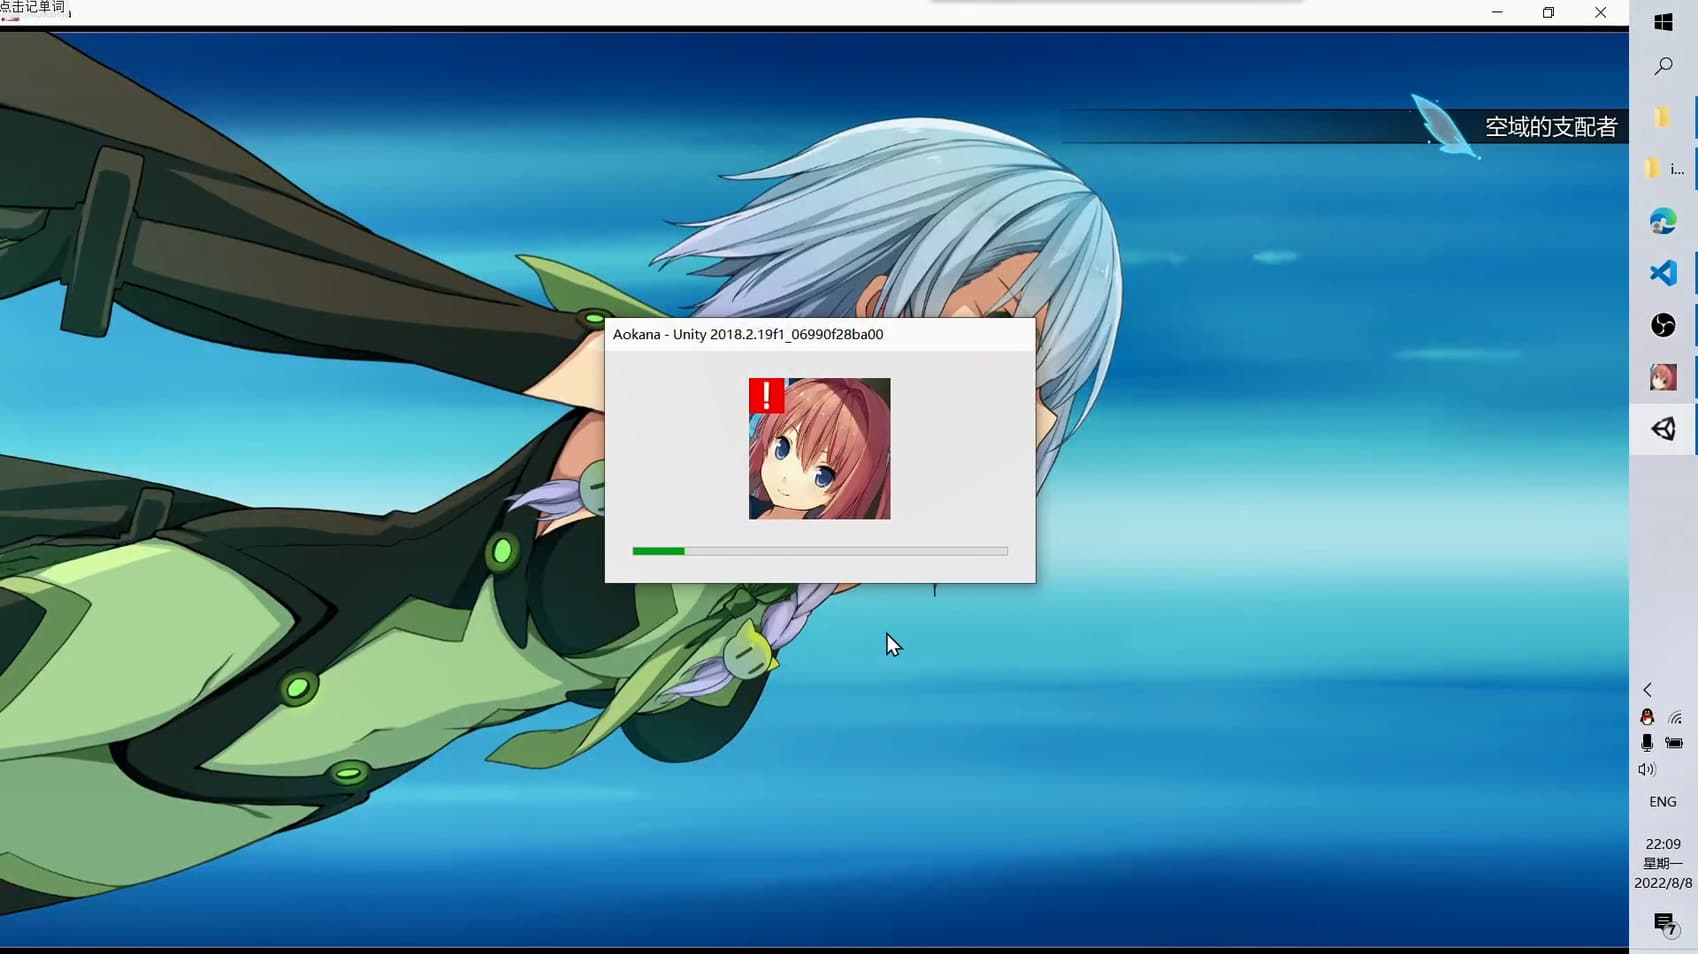Click the Aokana loading progress bar
The height and width of the screenshot is (954, 1698).
pos(820,551)
